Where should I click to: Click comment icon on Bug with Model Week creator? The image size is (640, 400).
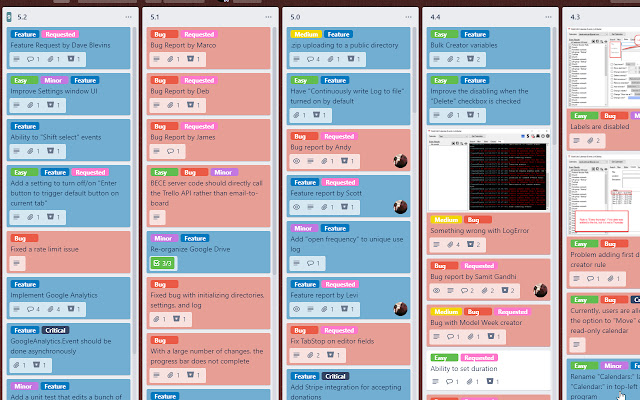[451, 337]
